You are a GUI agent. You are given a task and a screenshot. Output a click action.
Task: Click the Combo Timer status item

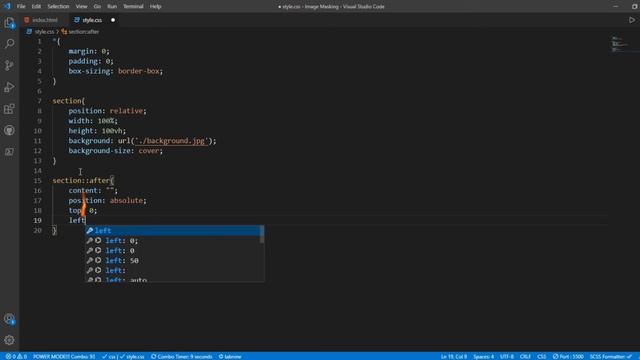(x=182, y=356)
